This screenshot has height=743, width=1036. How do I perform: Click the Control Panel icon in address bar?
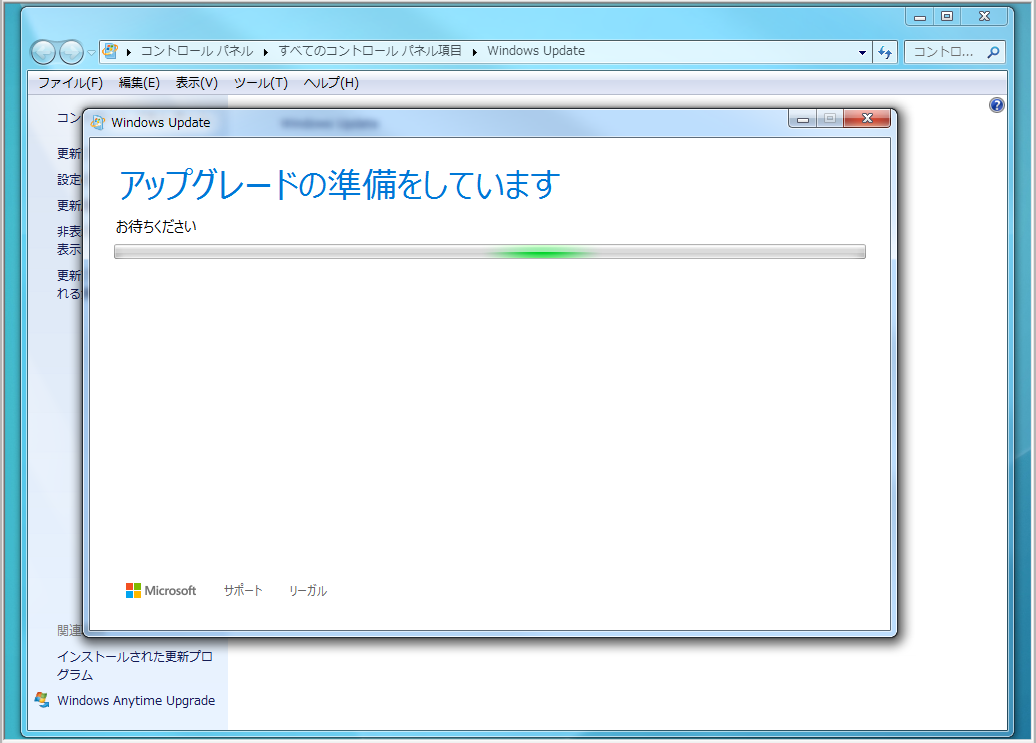(x=110, y=51)
